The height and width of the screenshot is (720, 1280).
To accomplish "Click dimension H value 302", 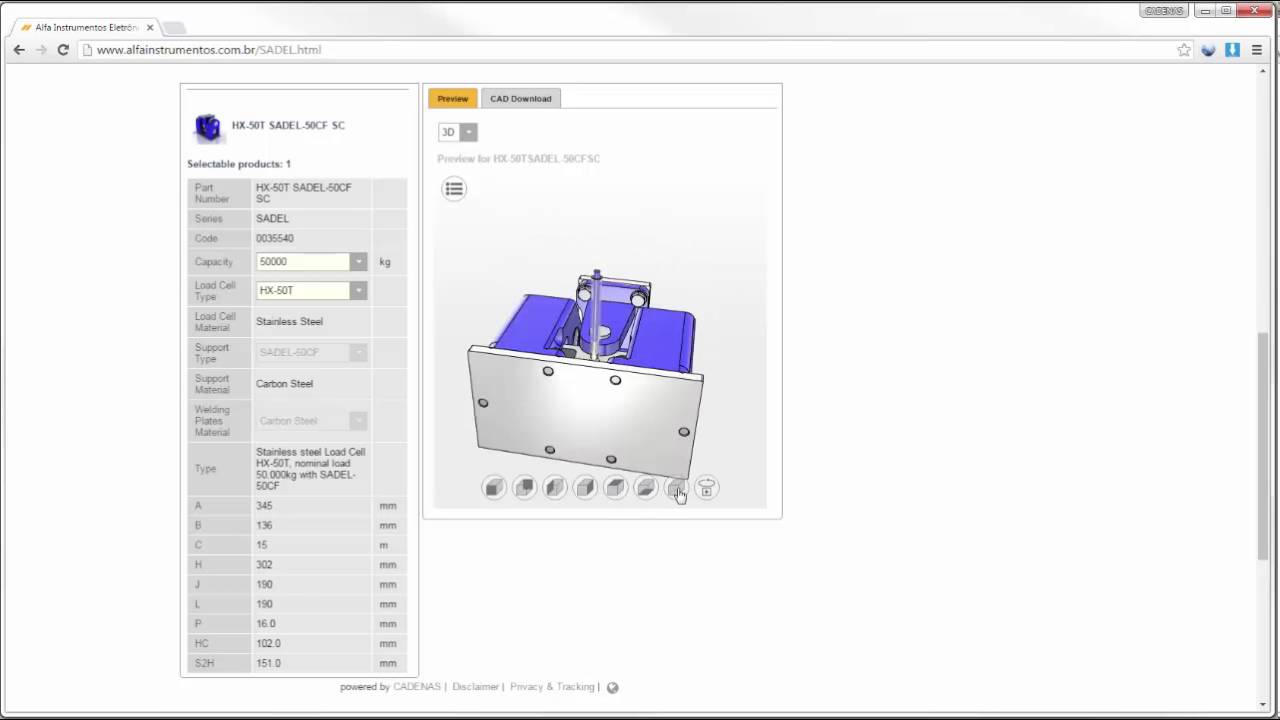I will point(264,565).
